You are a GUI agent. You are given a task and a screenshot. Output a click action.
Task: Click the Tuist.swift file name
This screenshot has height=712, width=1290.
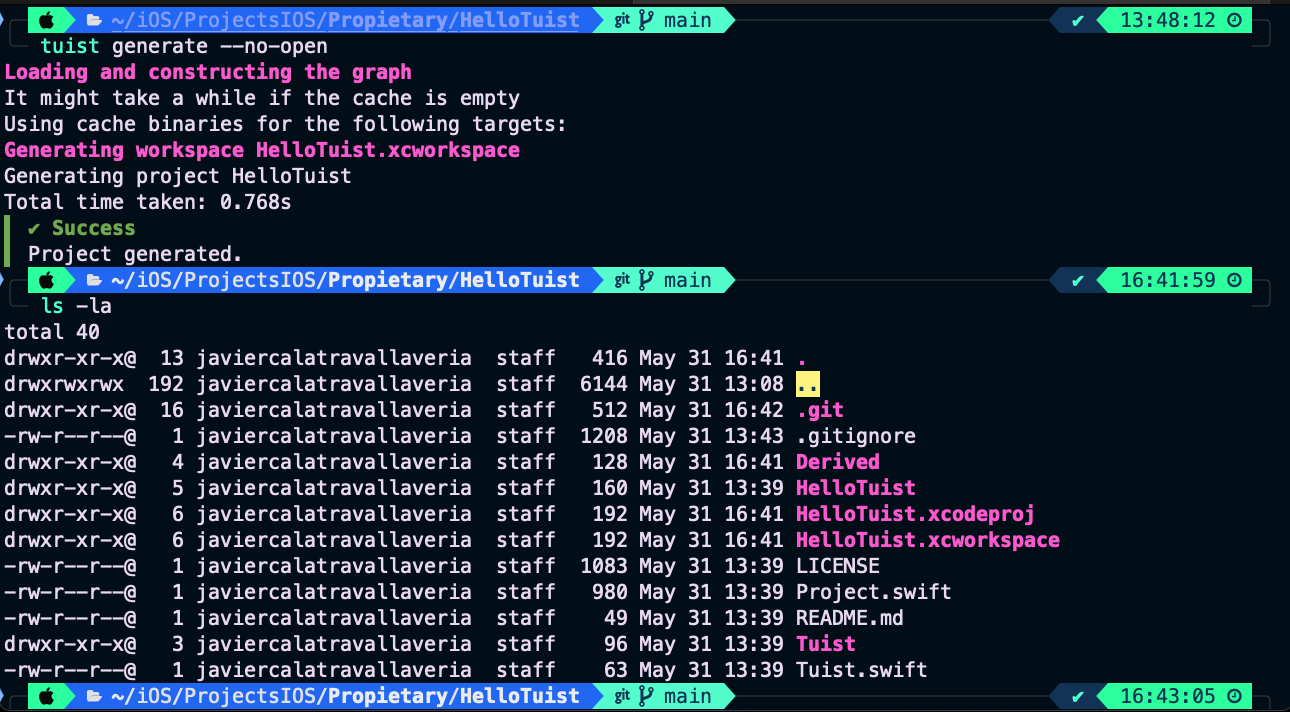pos(861,670)
